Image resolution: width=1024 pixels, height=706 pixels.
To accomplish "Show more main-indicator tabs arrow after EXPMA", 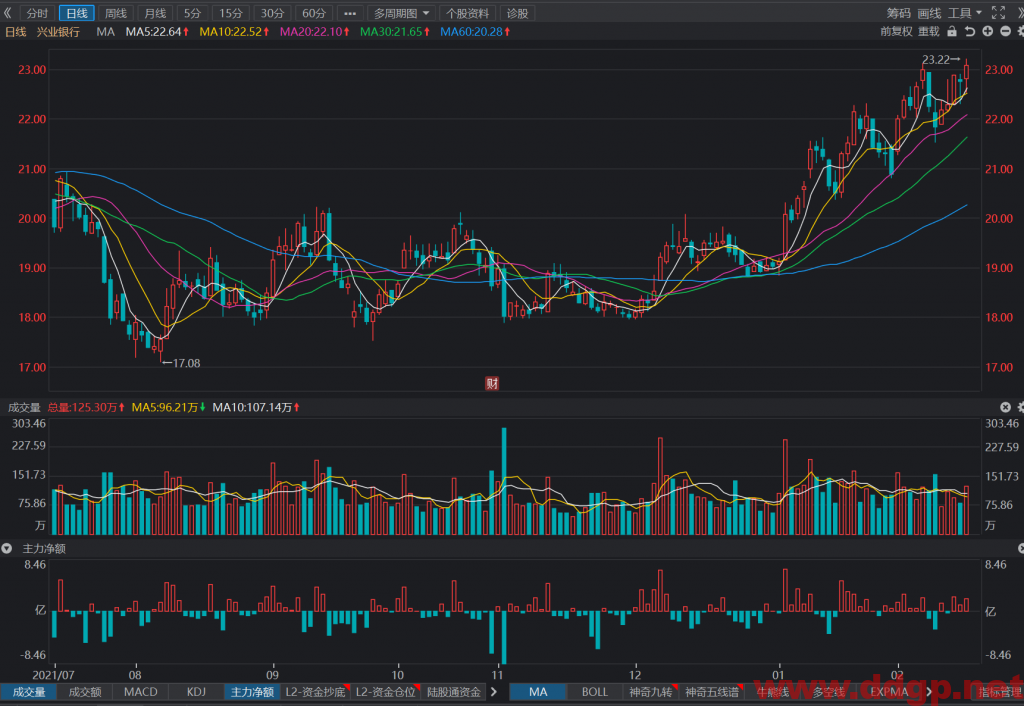I will click(929, 692).
